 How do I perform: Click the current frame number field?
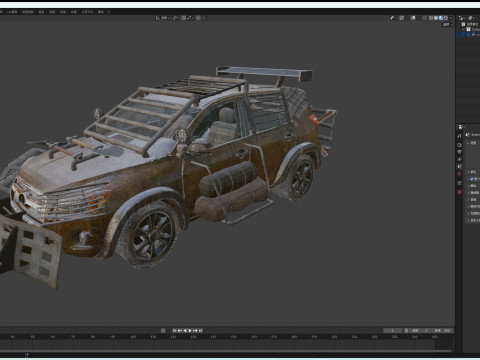point(393,331)
